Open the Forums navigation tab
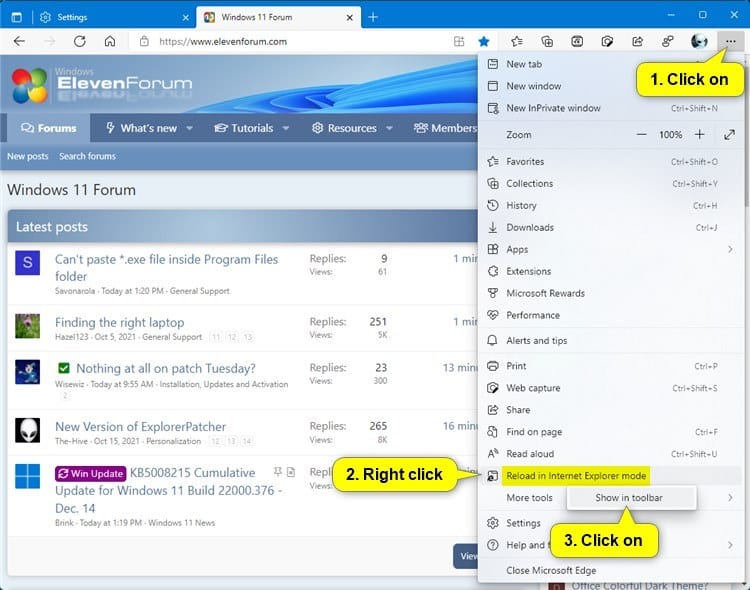 click(x=48, y=128)
